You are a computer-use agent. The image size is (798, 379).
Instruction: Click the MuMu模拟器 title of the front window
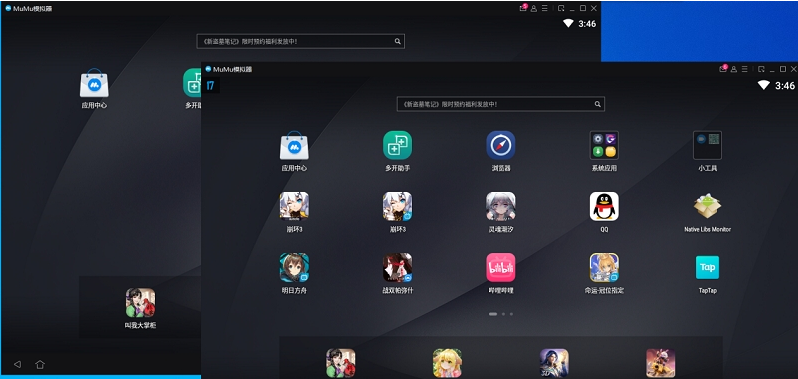coord(233,69)
